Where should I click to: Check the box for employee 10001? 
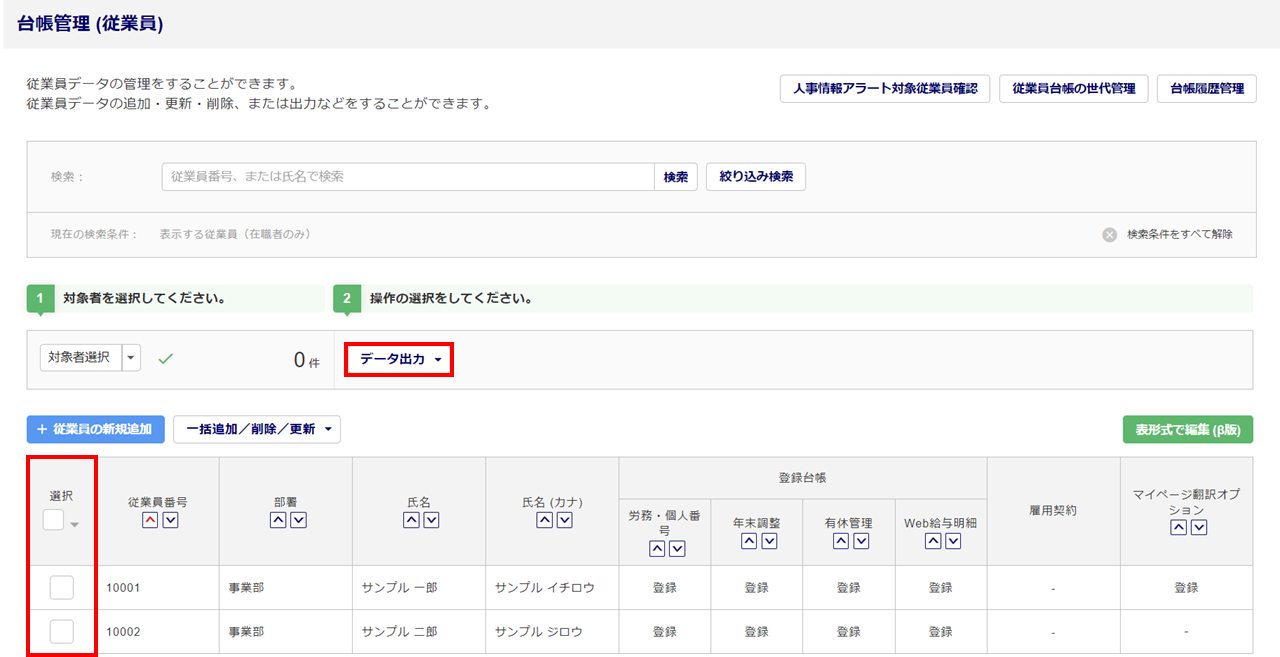pyautogui.click(x=61, y=588)
